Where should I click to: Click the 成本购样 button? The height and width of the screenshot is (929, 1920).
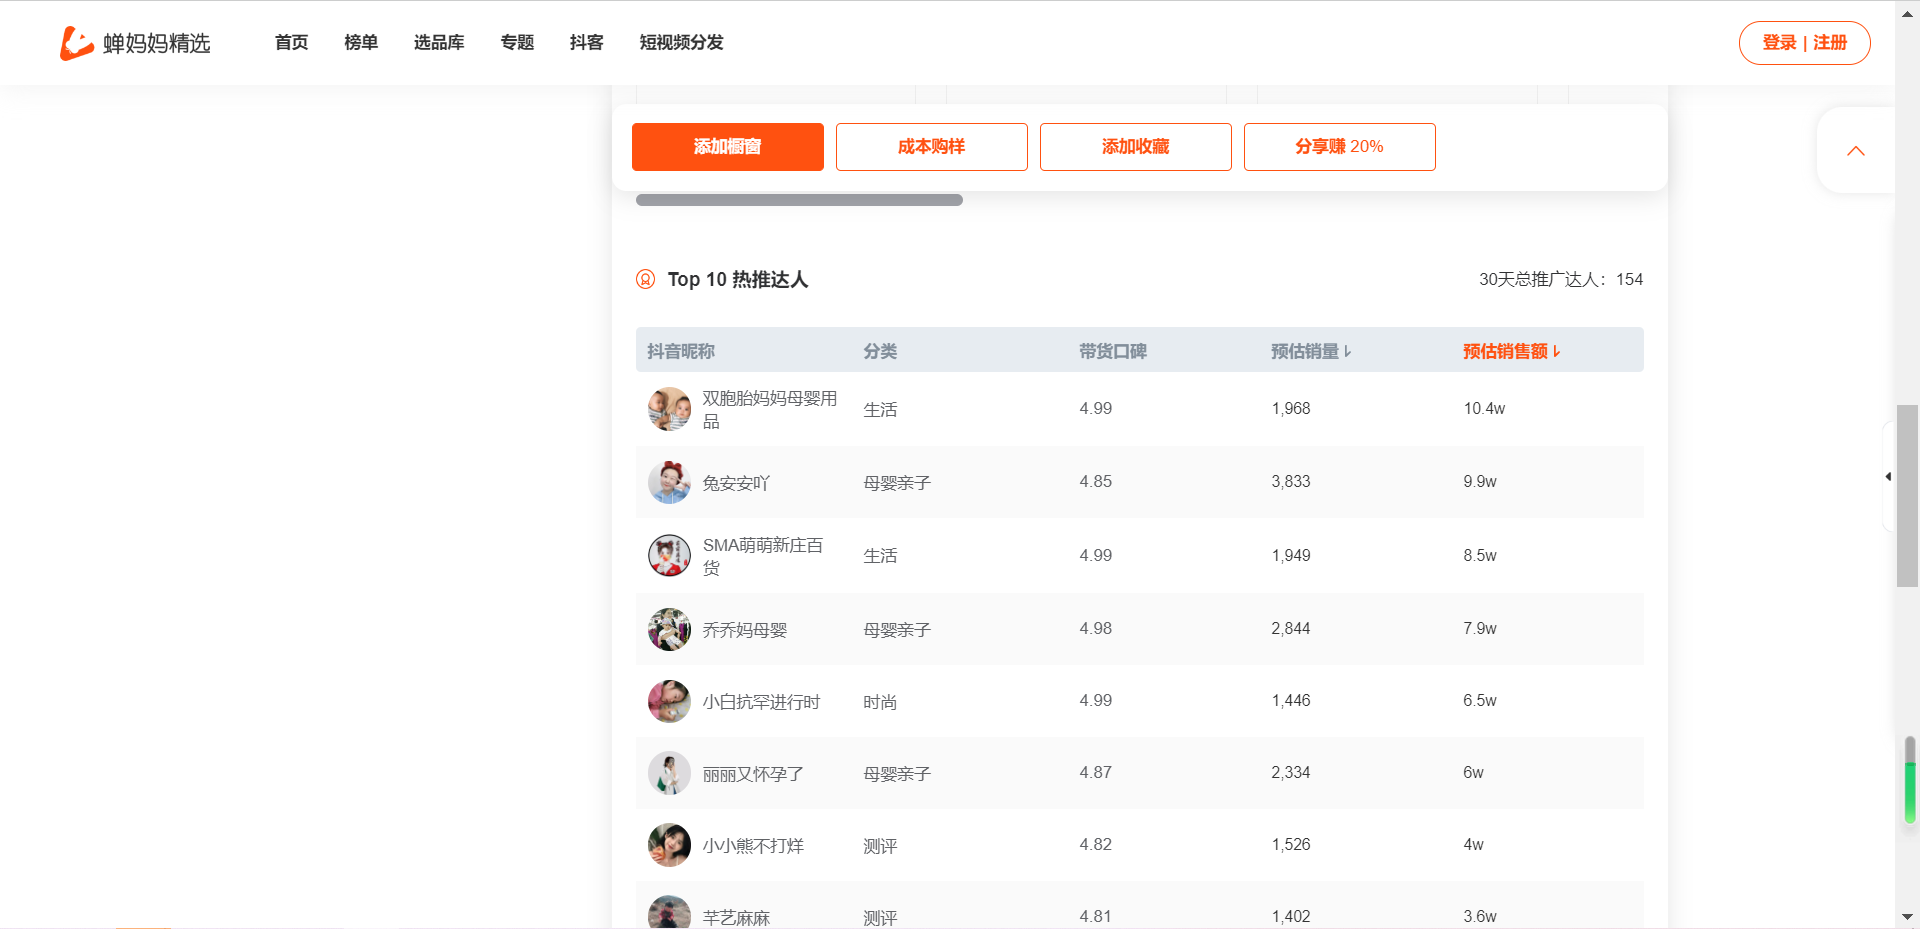[932, 147]
